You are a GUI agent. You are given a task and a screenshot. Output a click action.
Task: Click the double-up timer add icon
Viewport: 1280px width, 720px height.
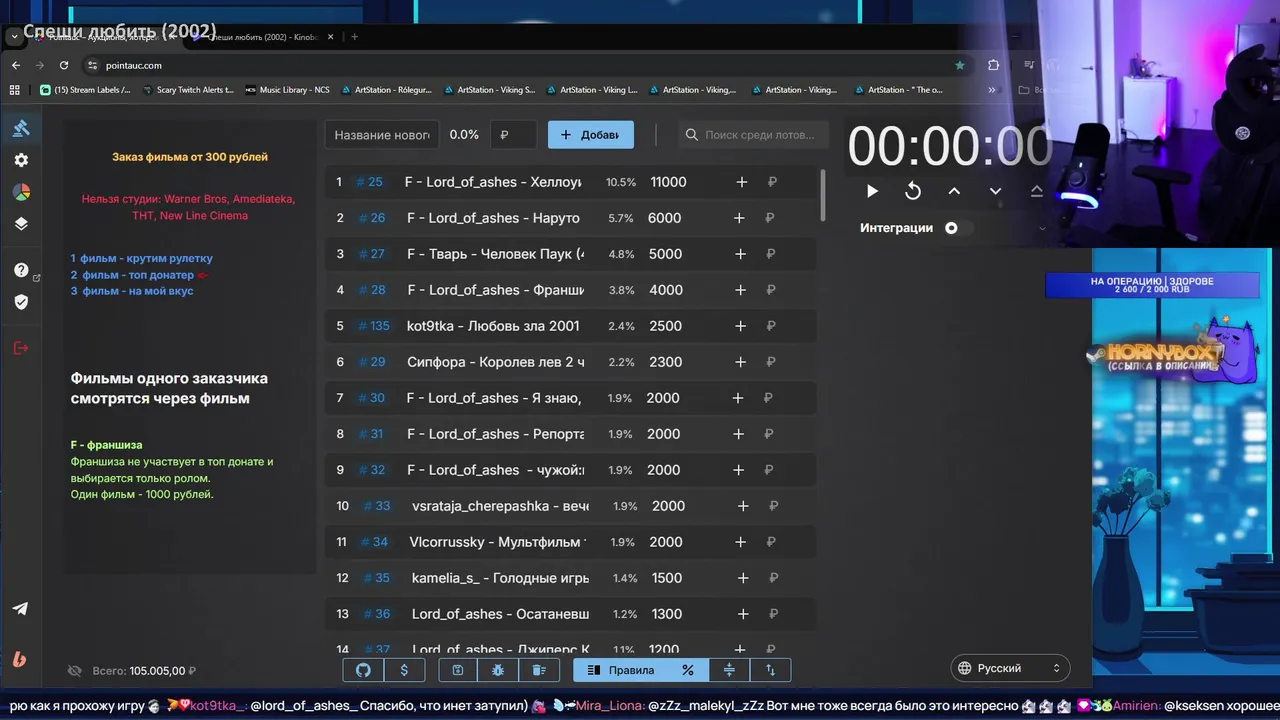[x=1036, y=191]
